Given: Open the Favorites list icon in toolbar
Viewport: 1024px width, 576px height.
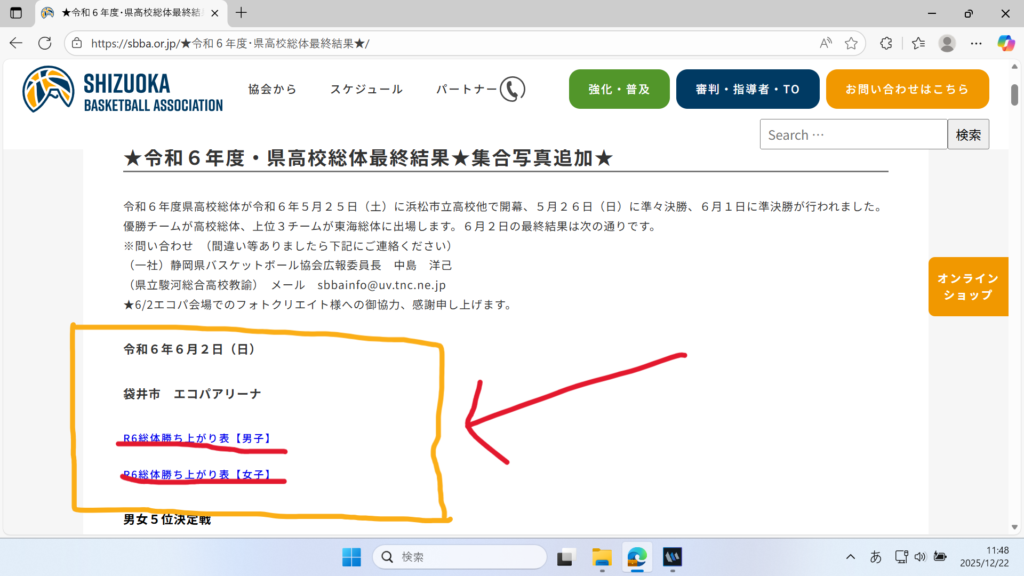Looking at the screenshot, I should click(x=918, y=43).
